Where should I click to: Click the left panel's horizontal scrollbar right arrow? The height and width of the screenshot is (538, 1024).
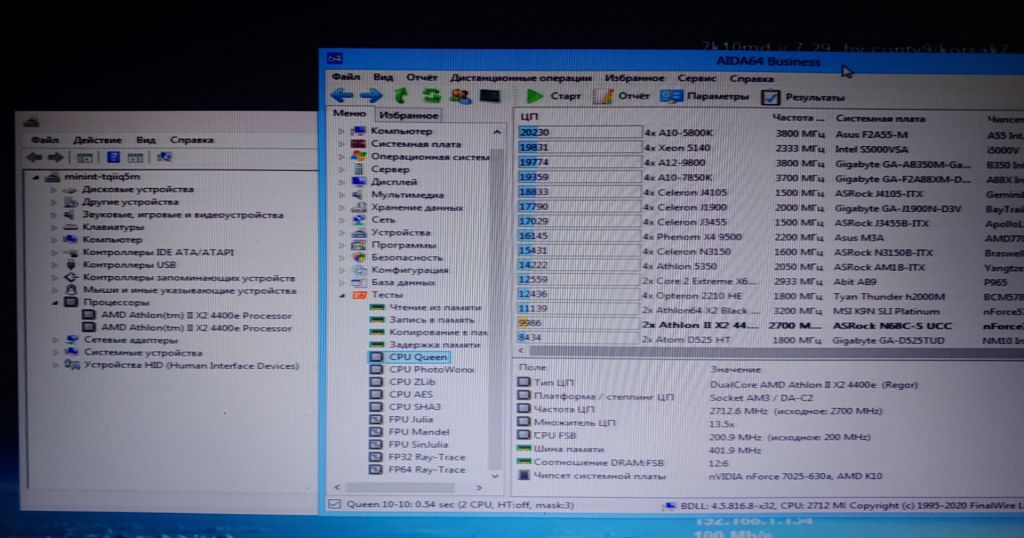479,488
